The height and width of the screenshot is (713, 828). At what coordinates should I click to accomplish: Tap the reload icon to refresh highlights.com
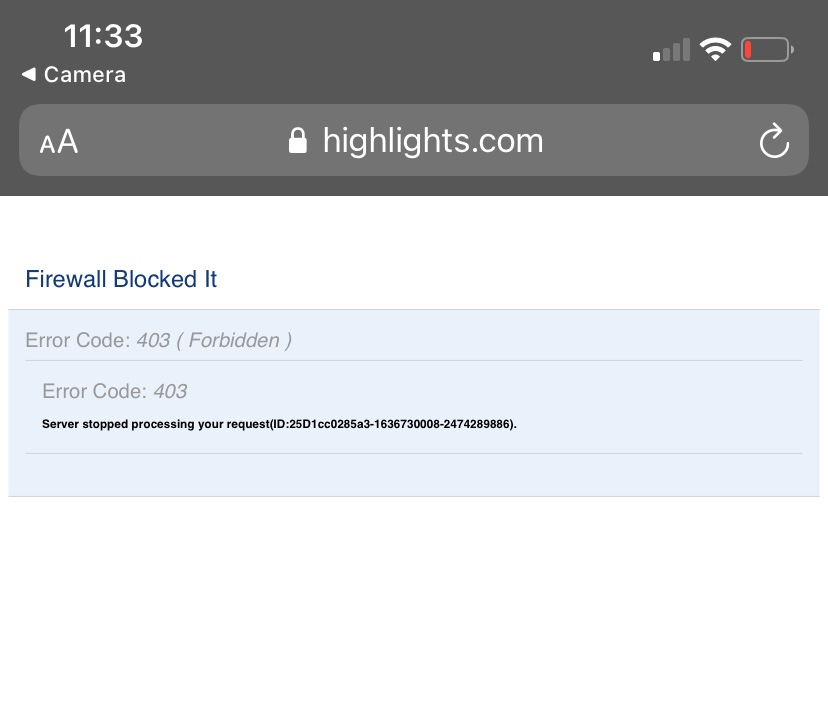pyautogui.click(x=774, y=141)
